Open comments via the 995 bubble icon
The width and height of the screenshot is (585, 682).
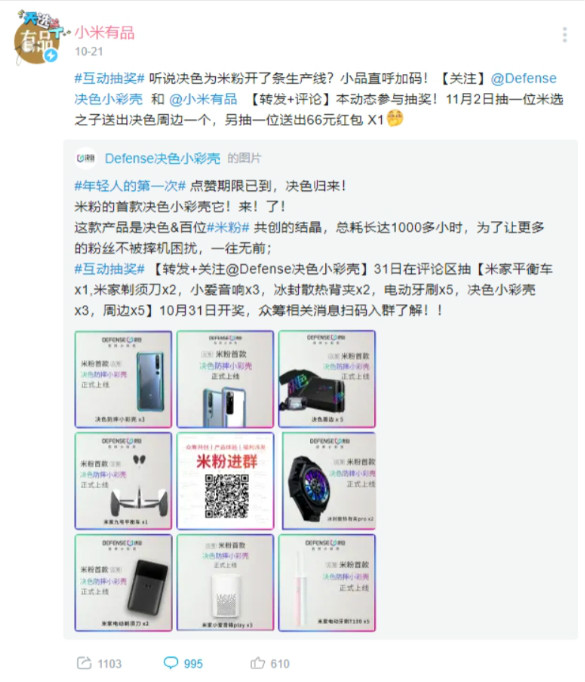170,663
